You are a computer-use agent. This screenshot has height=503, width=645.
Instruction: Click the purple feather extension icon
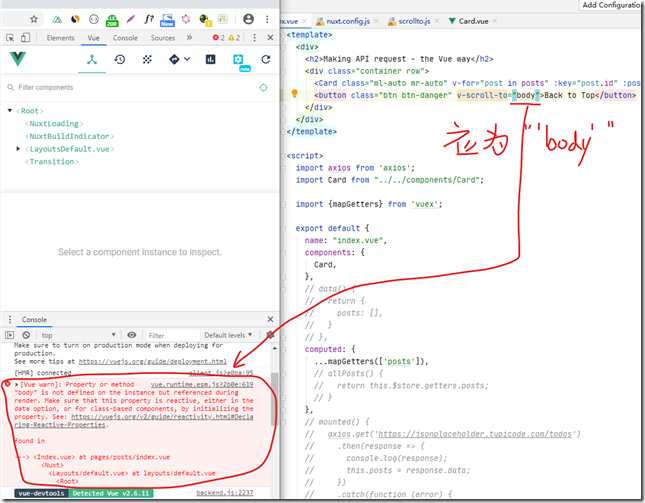[131, 19]
